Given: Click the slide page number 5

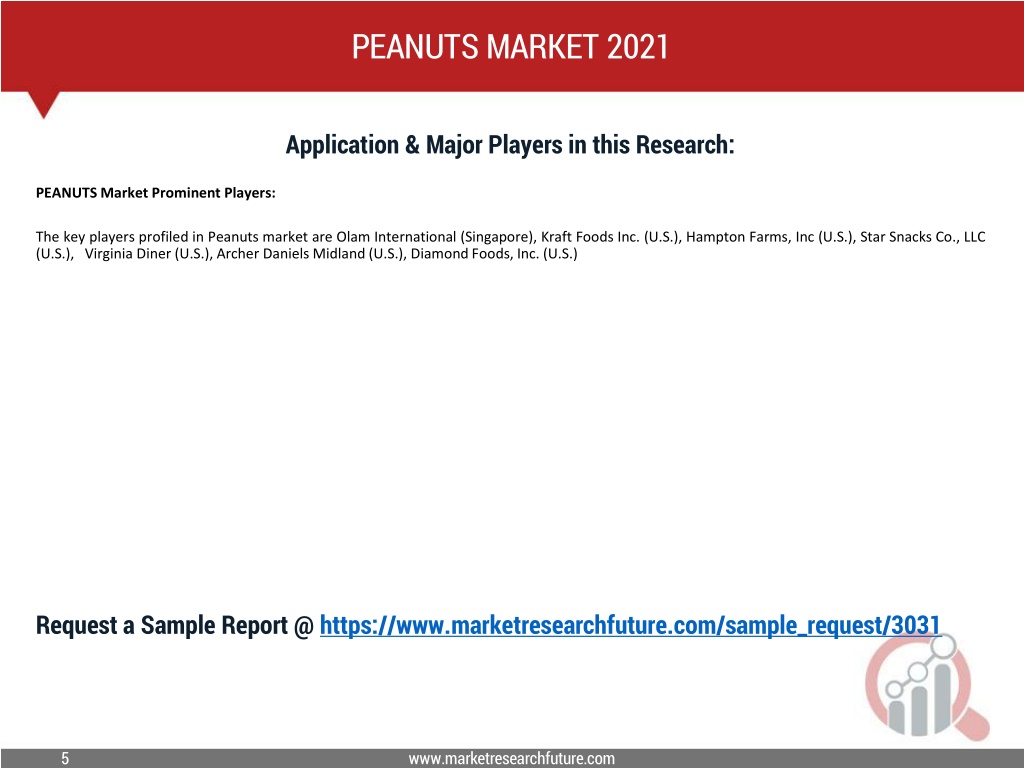Looking at the screenshot, I should coord(65,758).
